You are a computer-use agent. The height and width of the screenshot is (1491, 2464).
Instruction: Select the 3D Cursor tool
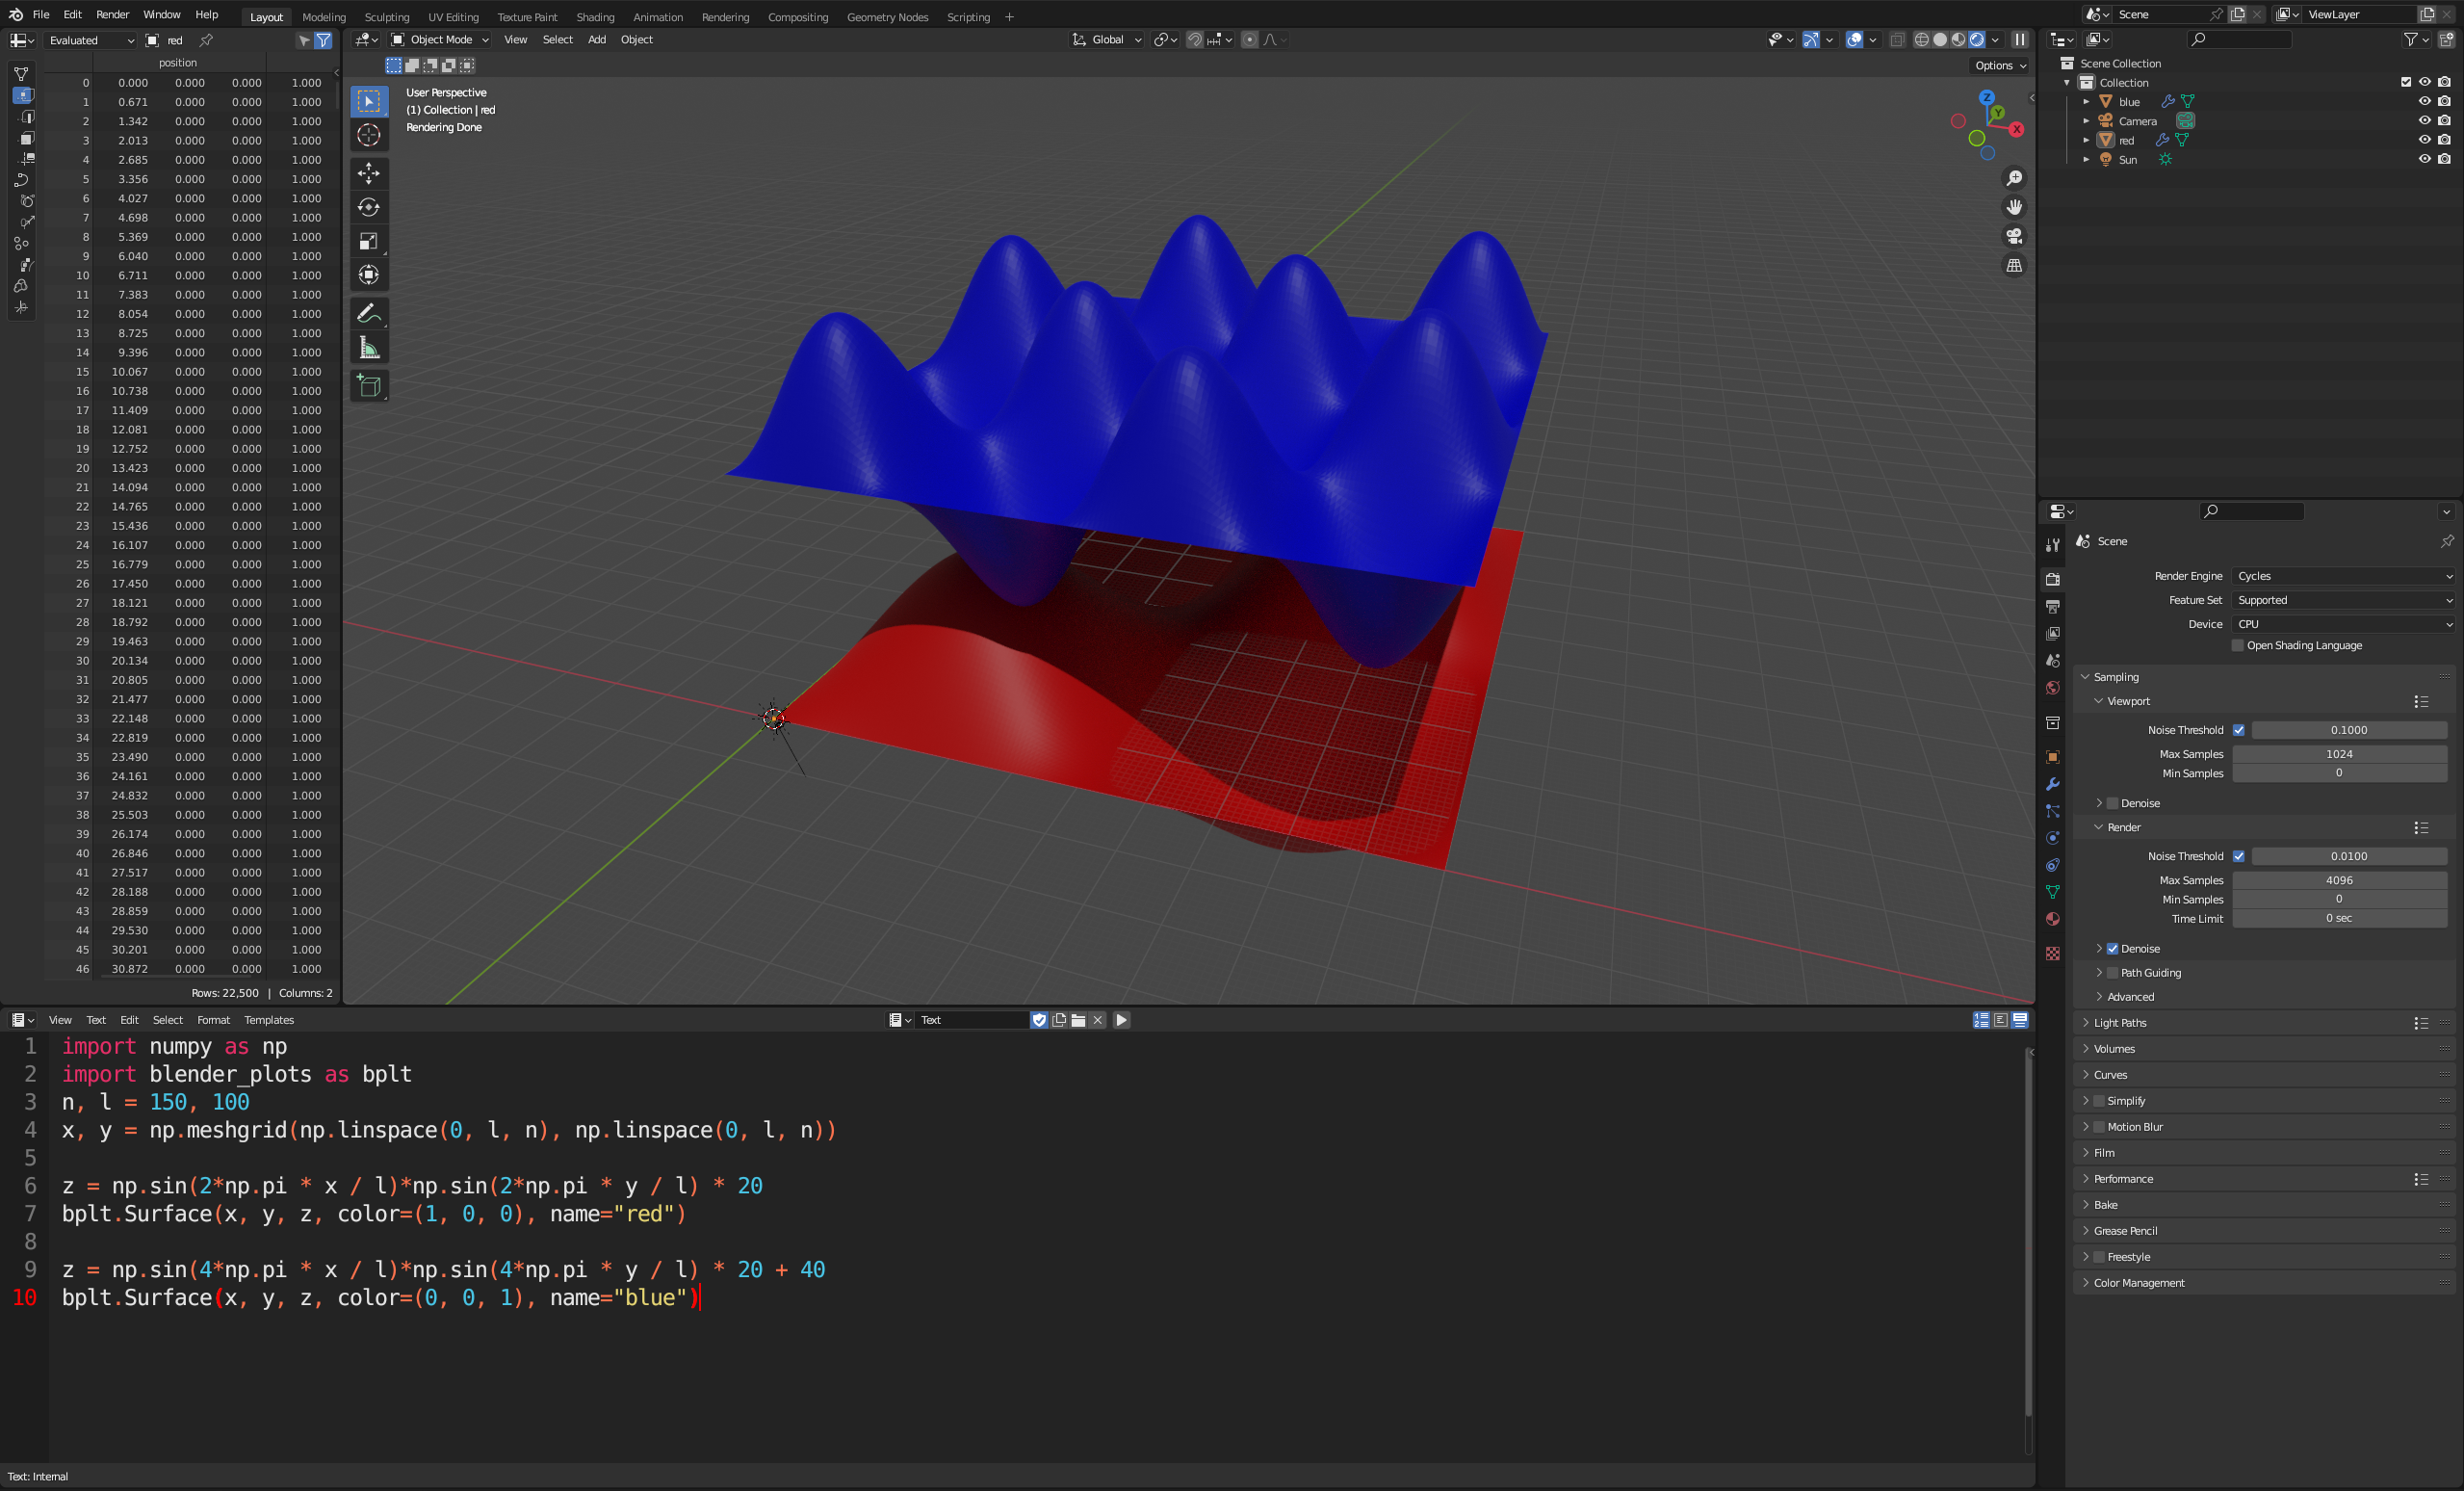pos(368,135)
